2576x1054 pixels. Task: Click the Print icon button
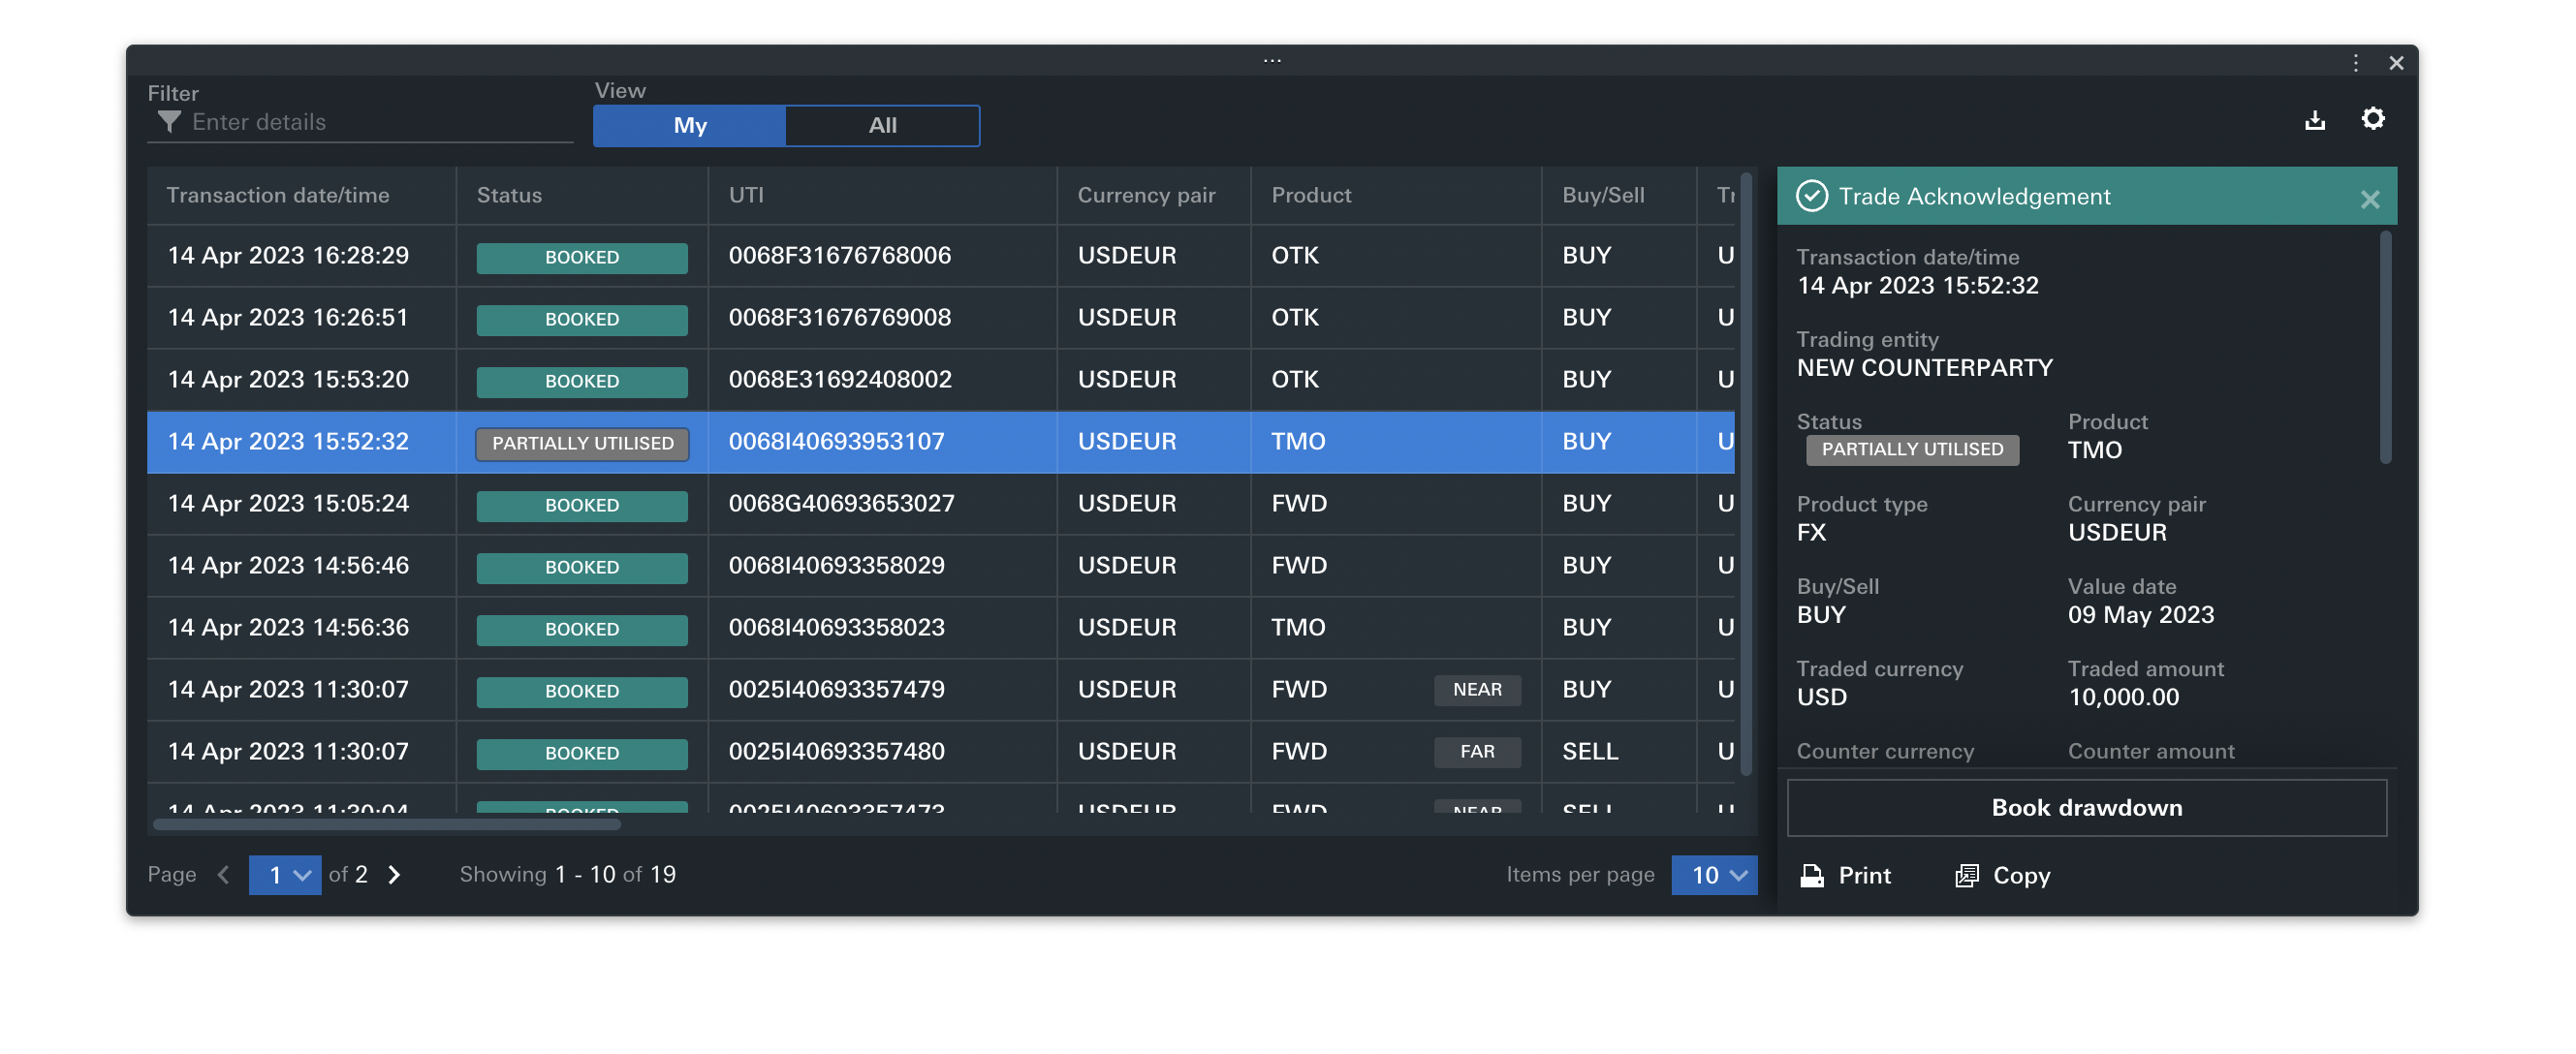[x=1812, y=875]
